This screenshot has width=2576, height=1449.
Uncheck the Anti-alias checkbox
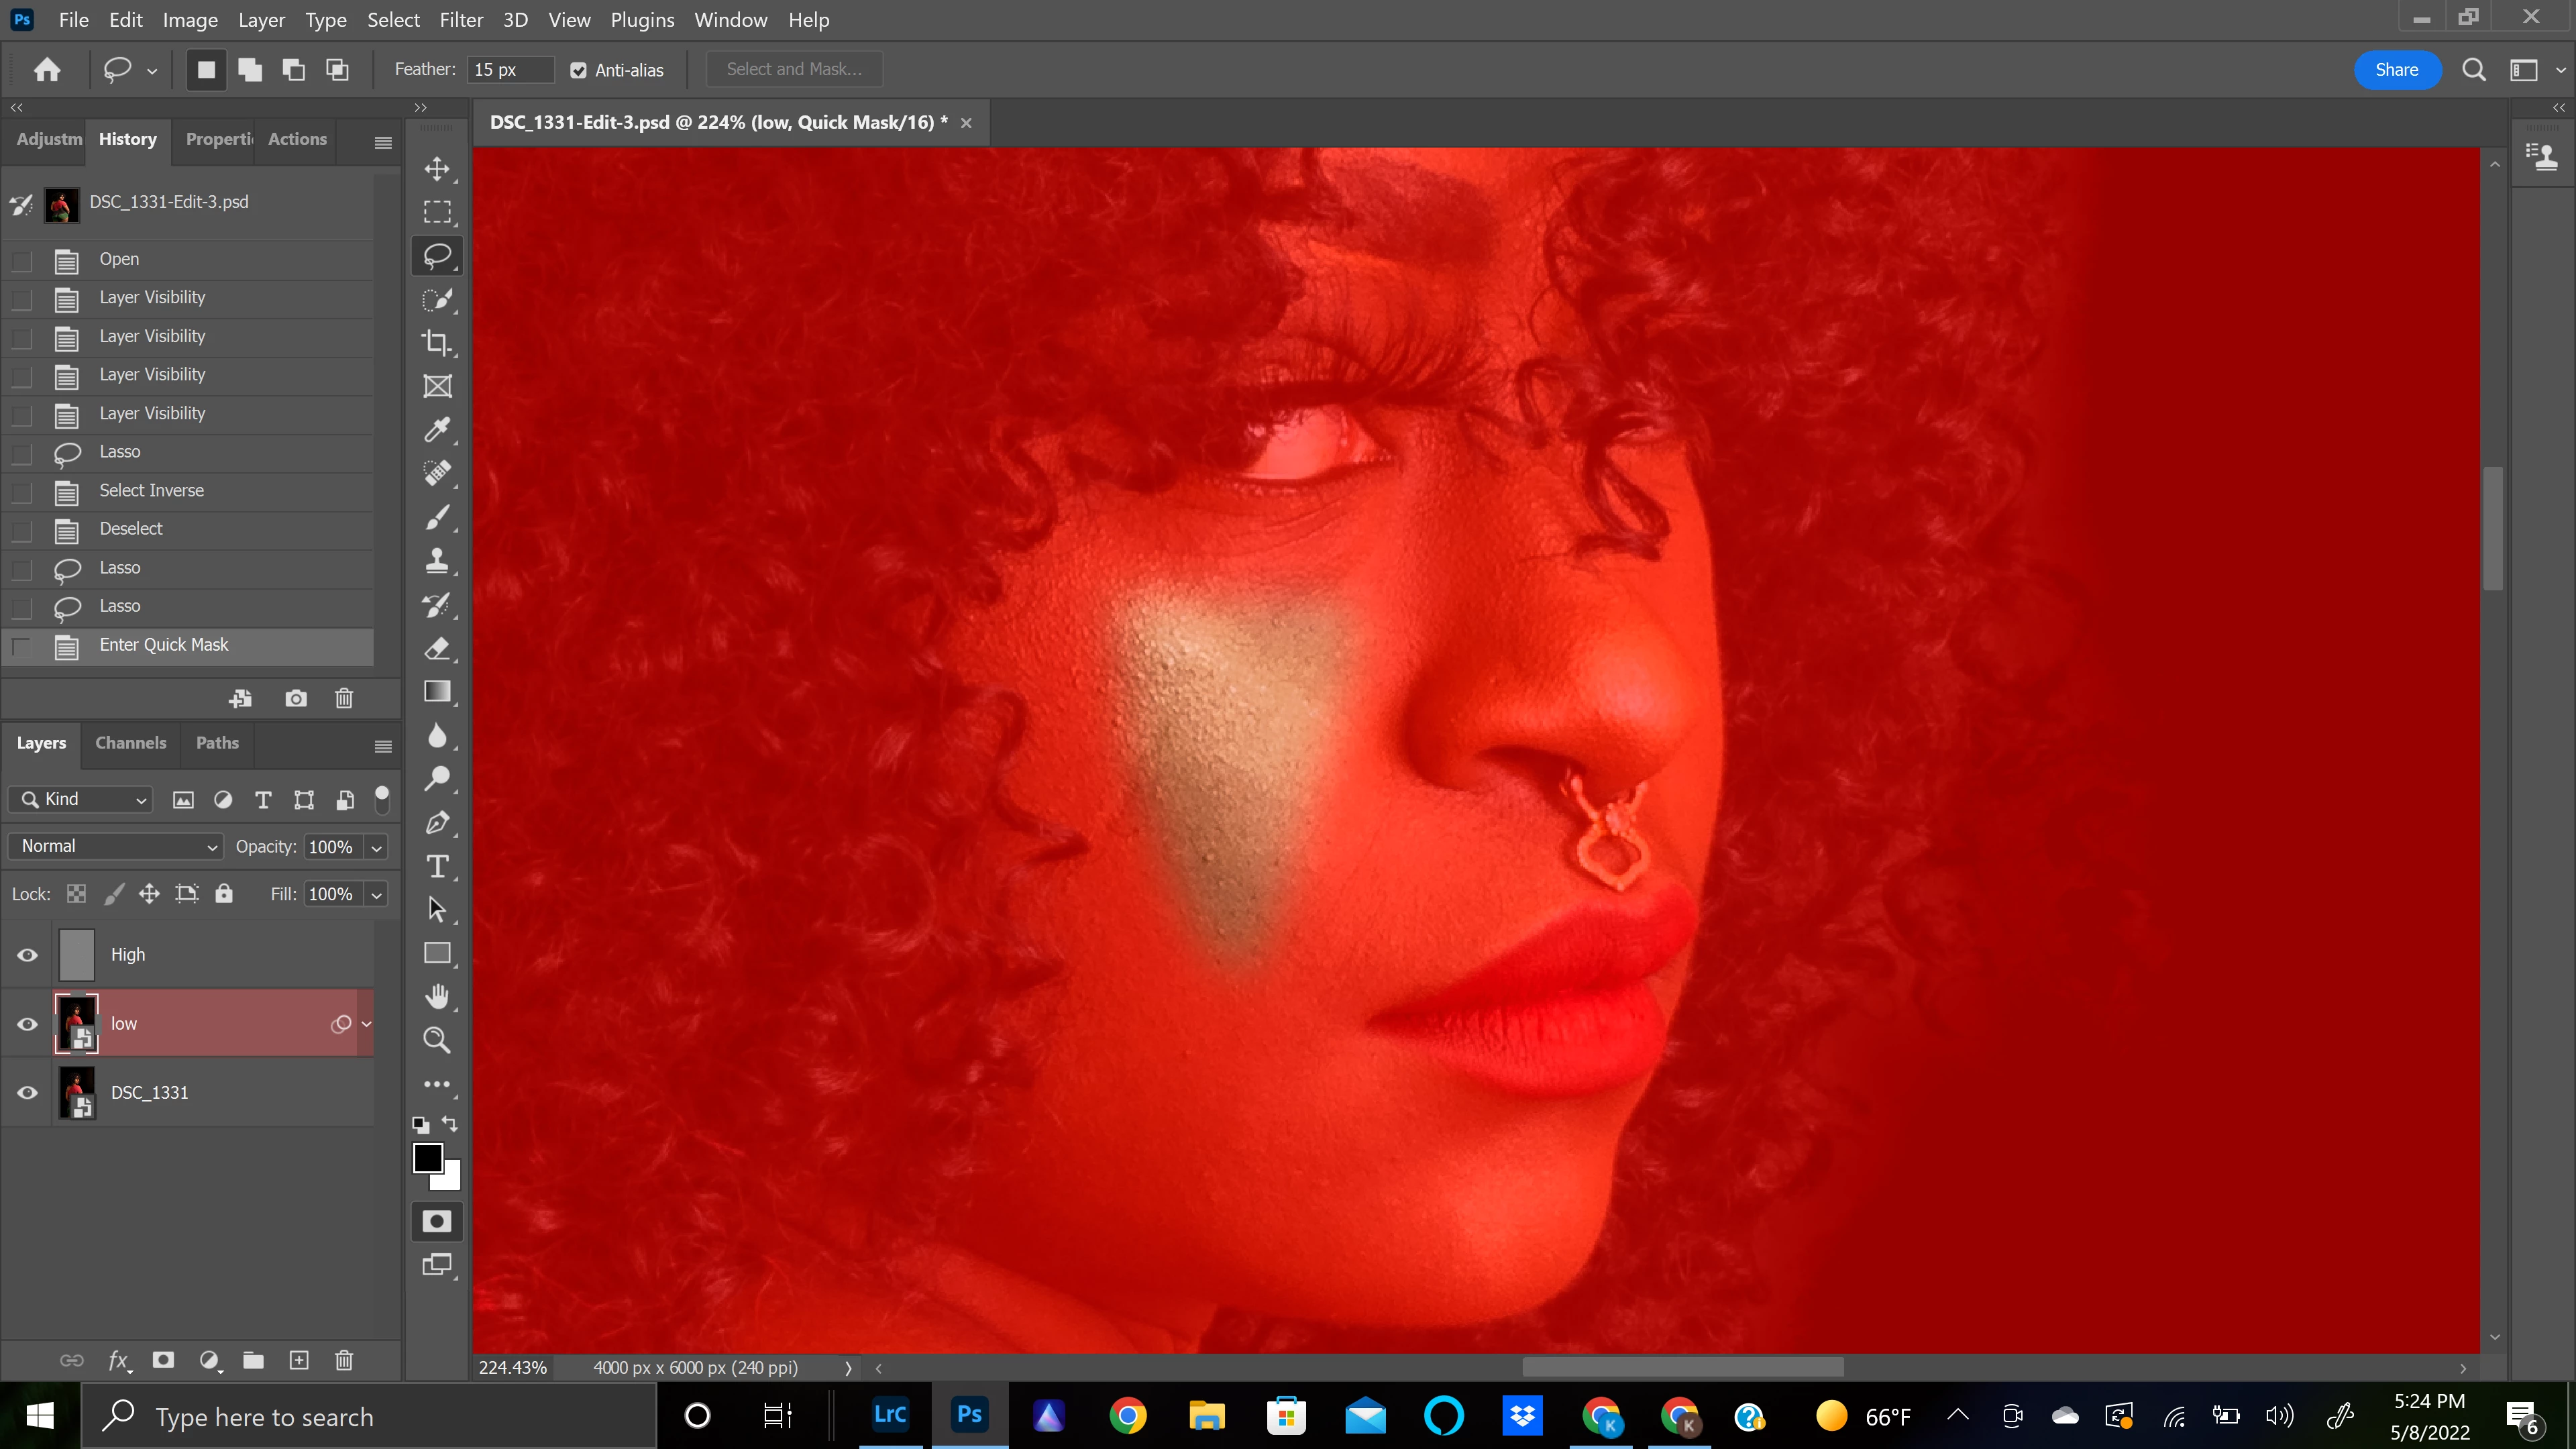(578, 70)
